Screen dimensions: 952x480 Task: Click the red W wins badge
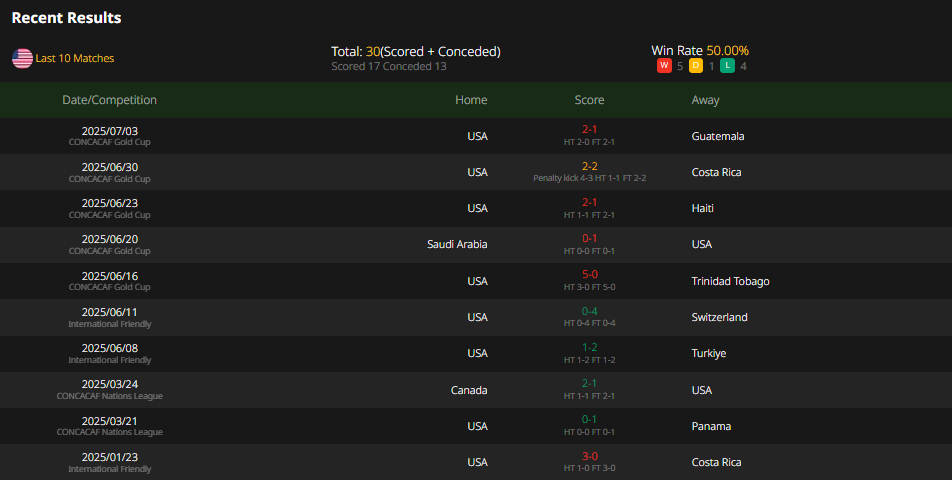coord(664,66)
